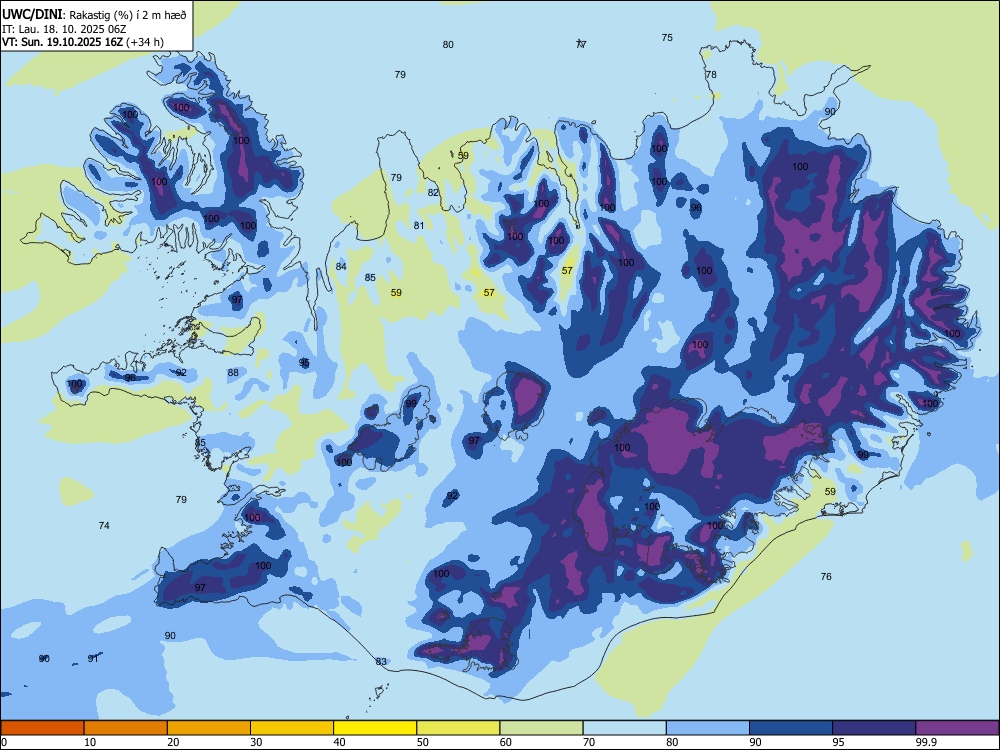Click the '88' value on the Snæfellsnes peninsula
Image resolution: width=1000 pixels, height=750 pixels.
233,372
